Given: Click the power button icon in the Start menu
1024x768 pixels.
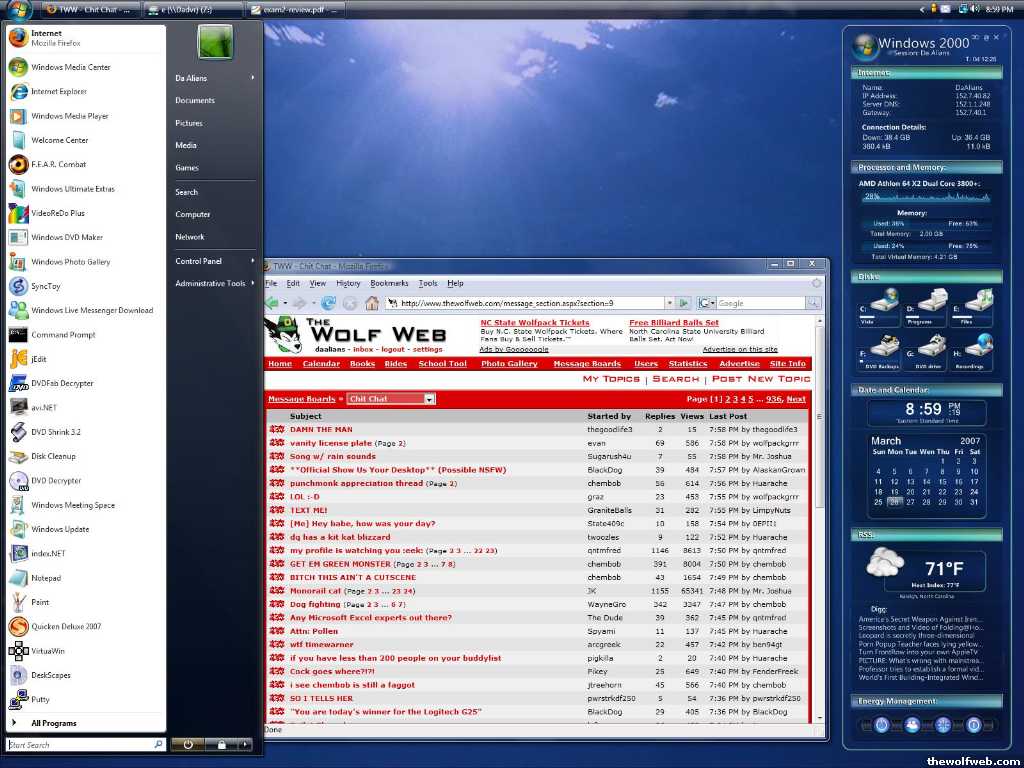Looking at the screenshot, I should click(x=187, y=744).
